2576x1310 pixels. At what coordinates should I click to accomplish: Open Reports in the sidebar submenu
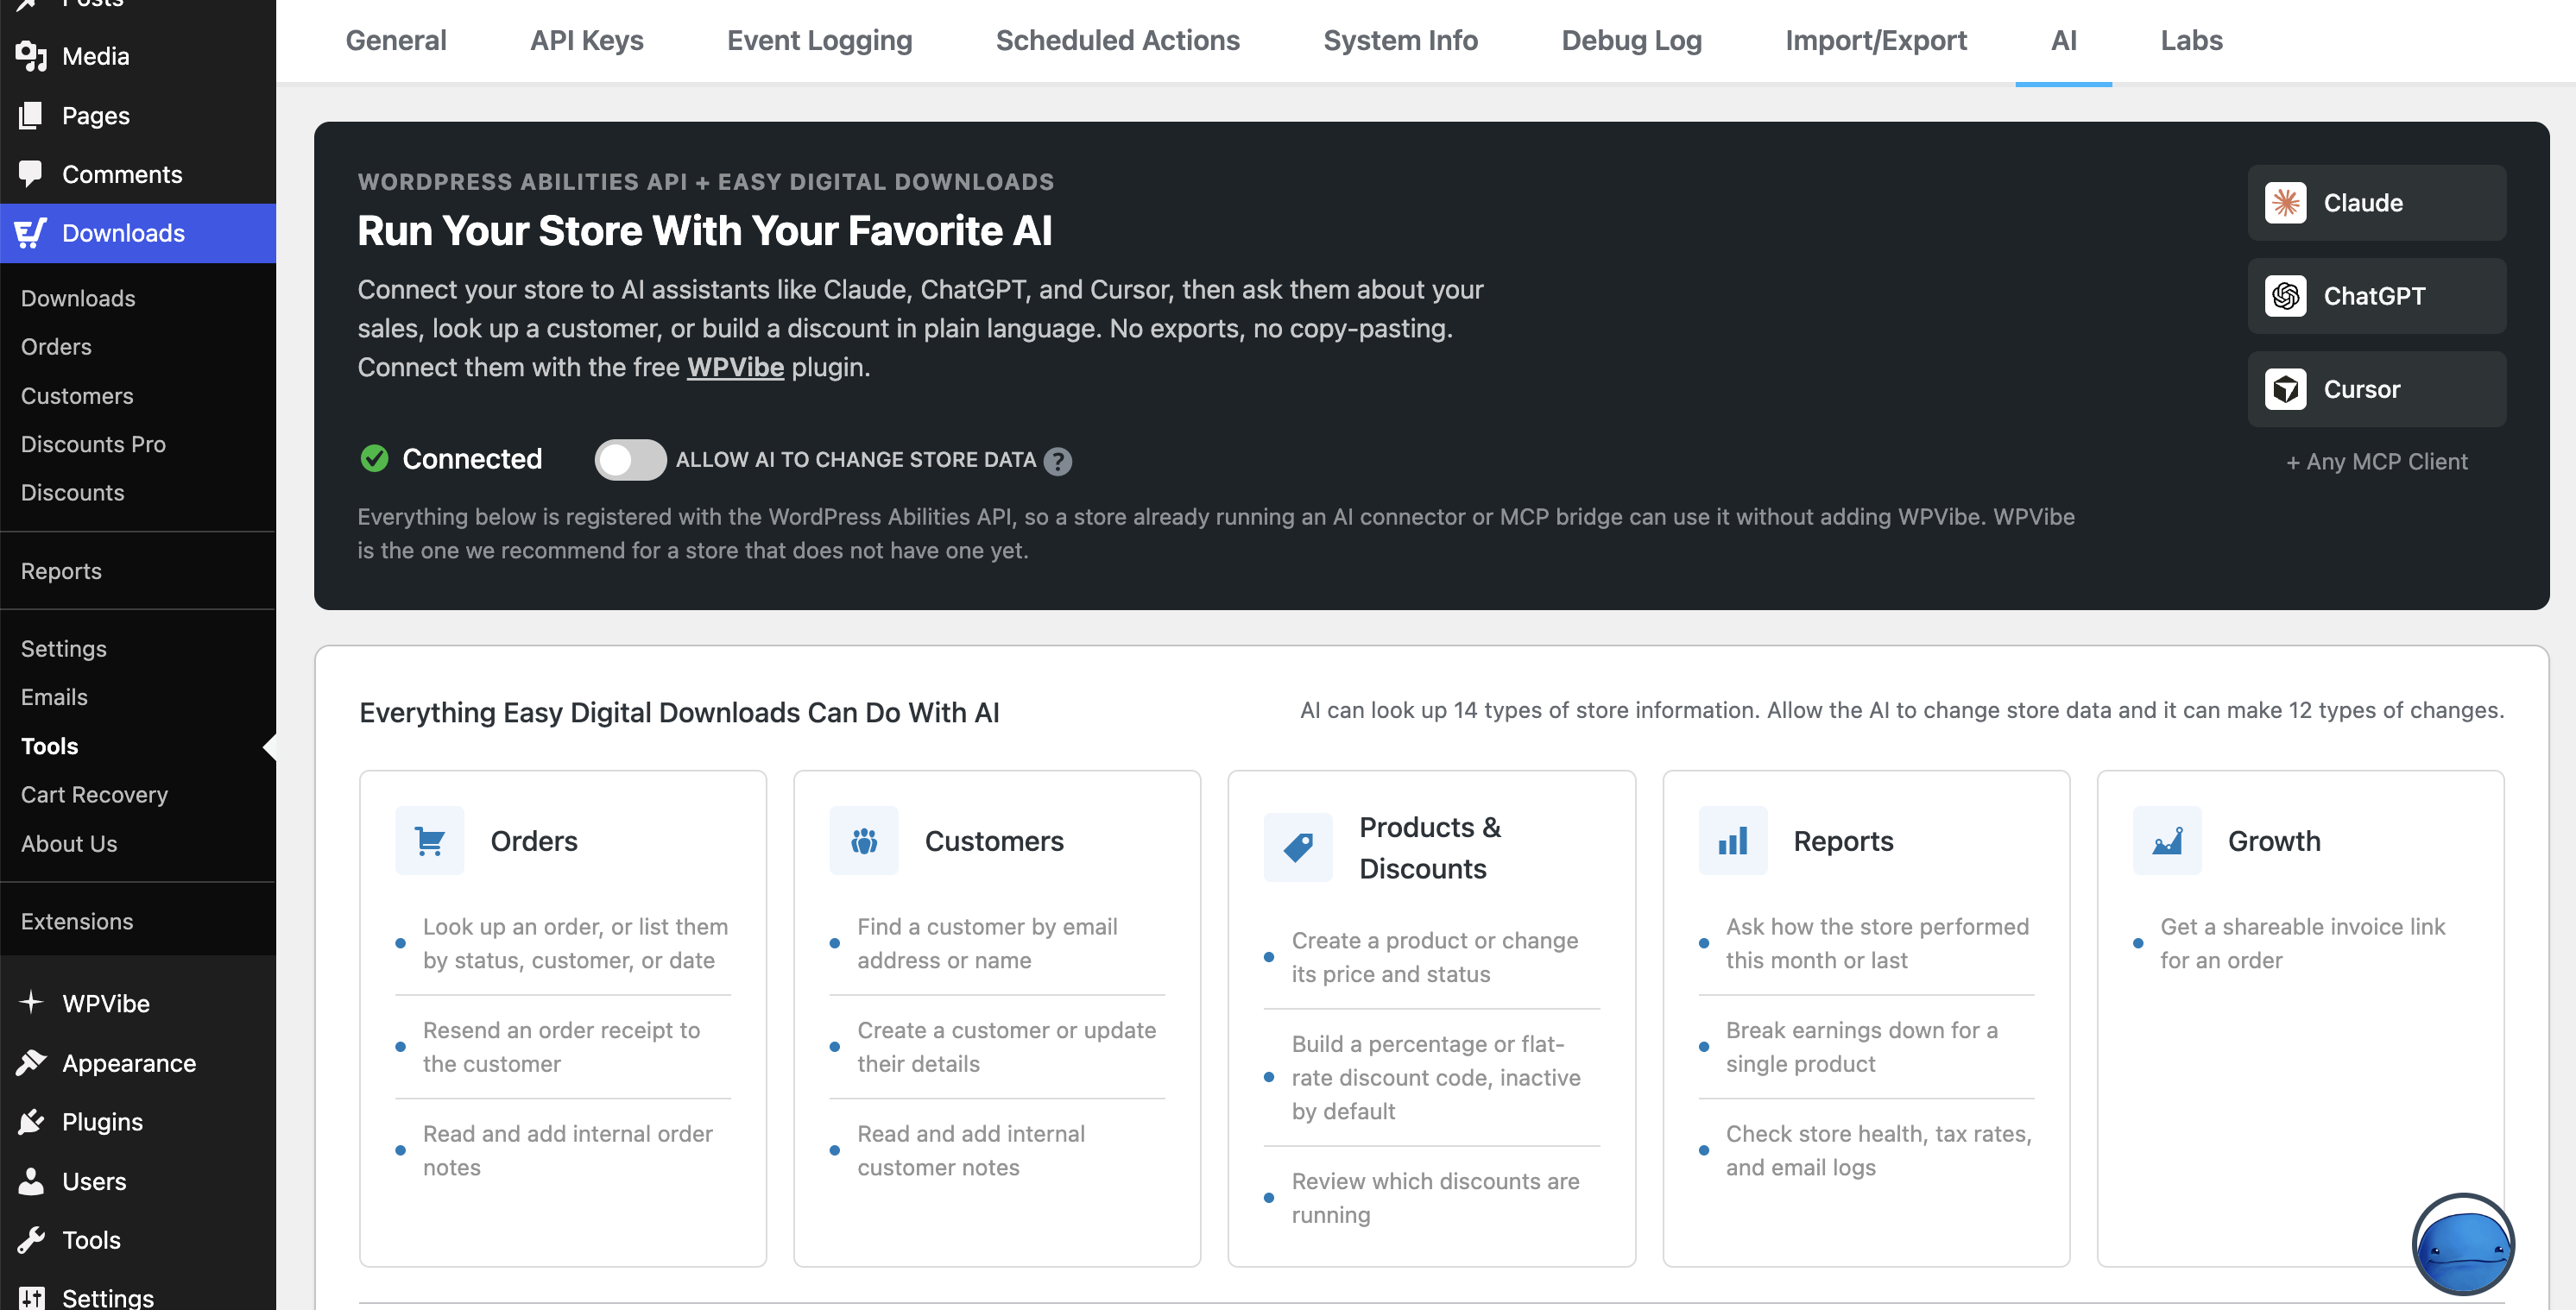coord(61,571)
